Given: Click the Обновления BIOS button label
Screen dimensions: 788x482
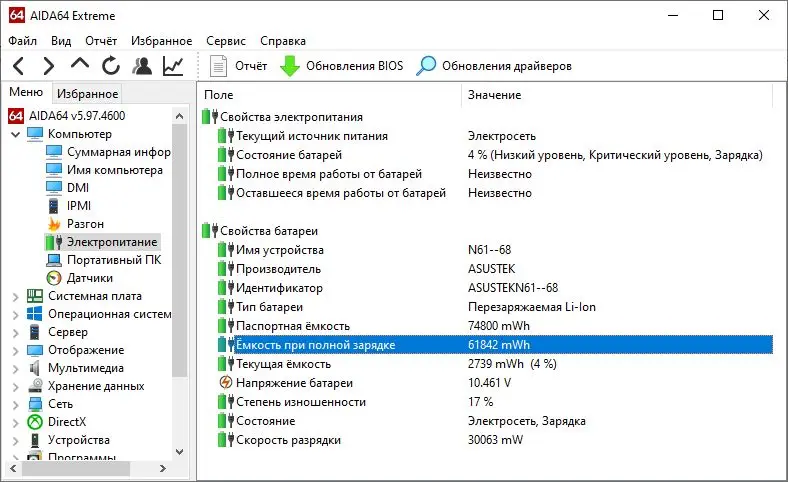Looking at the screenshot, I should point(354,66).
